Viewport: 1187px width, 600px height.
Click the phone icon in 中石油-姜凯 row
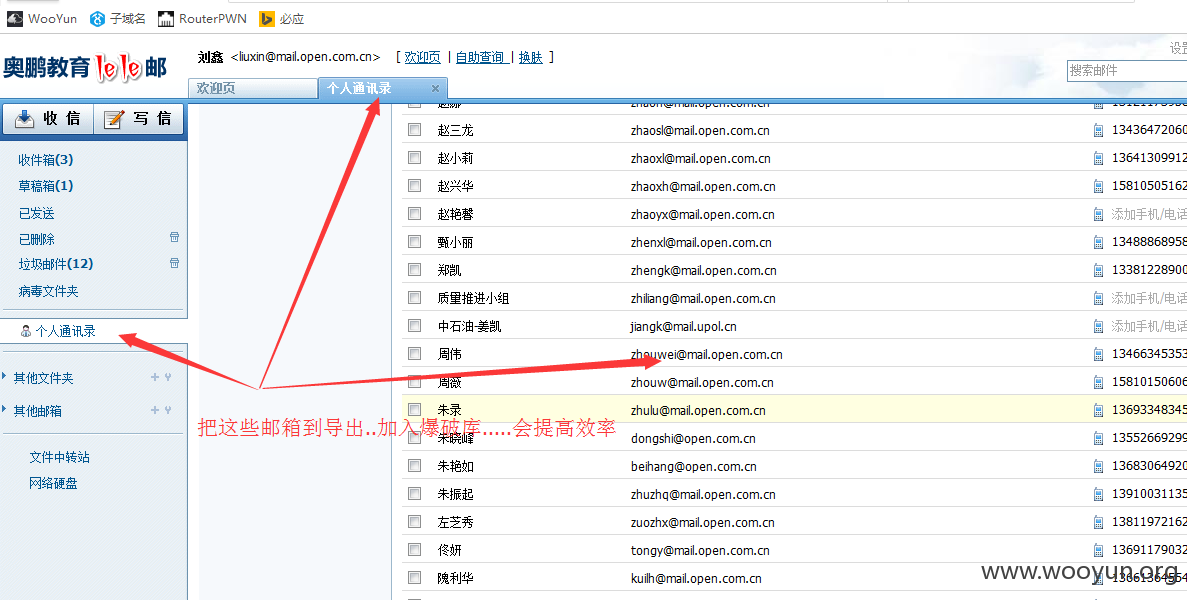1098,326
